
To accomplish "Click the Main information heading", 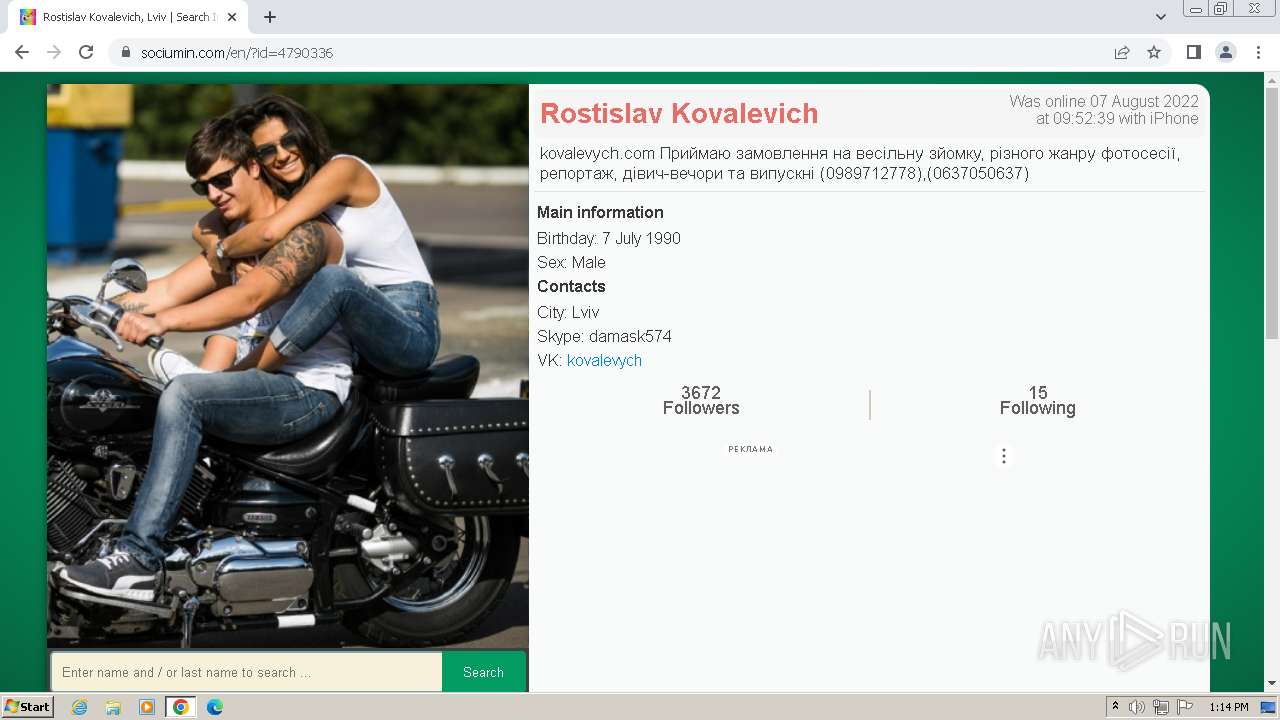I will (600, 212).
